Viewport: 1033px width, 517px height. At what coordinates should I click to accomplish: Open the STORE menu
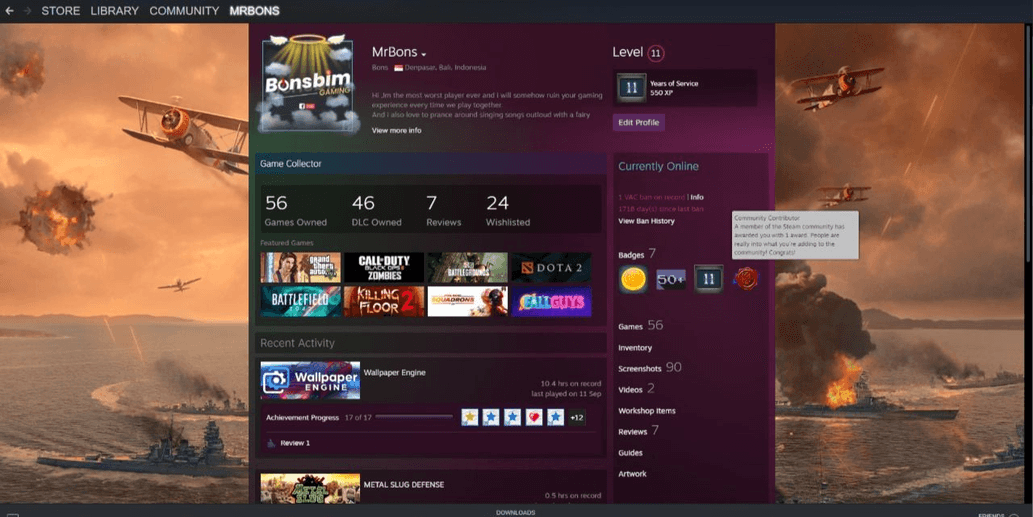coord(61,11)
